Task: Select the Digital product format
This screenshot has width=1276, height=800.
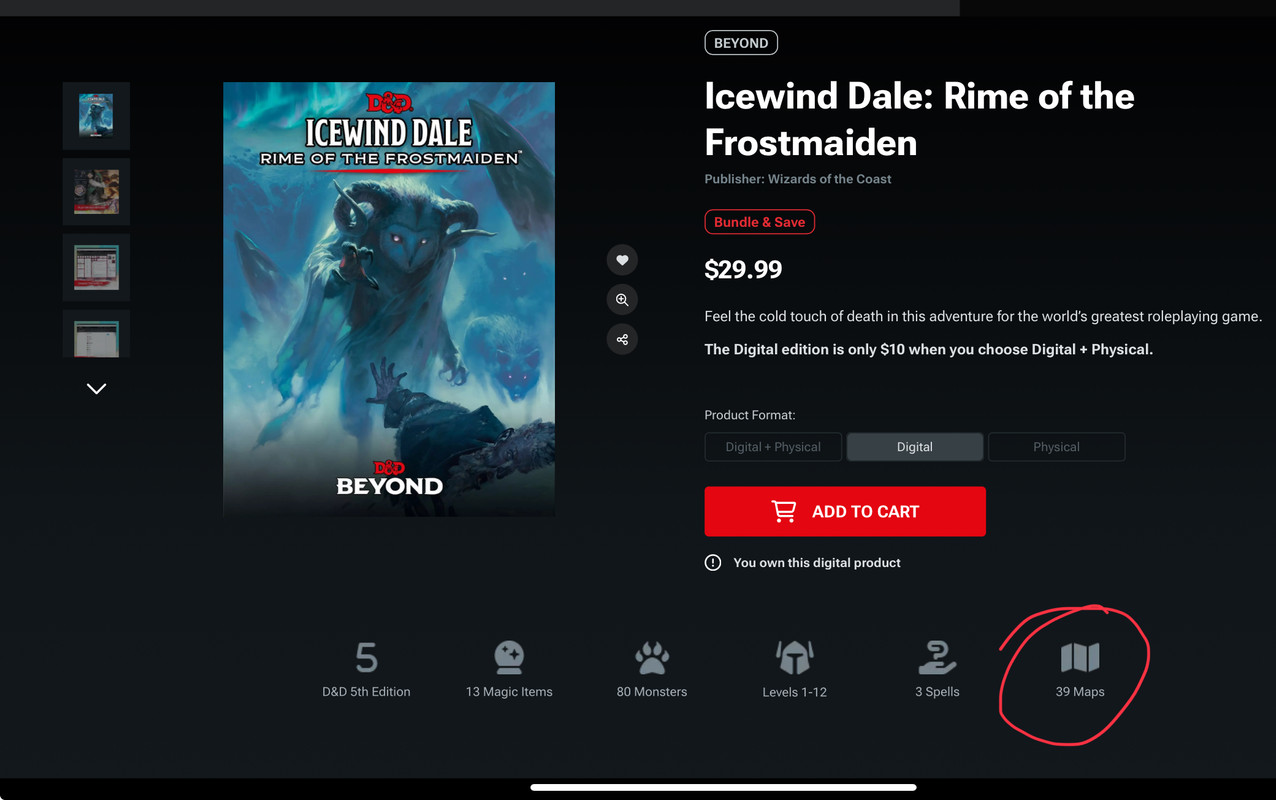Action: tap(915, 447)
